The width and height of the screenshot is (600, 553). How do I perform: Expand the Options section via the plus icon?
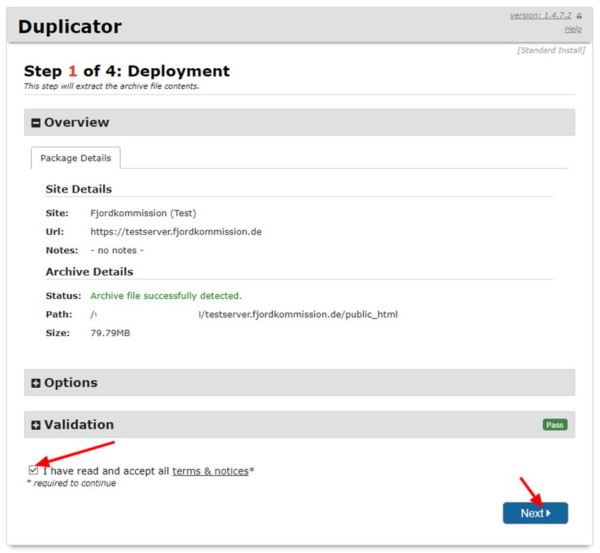click(36, 383)
